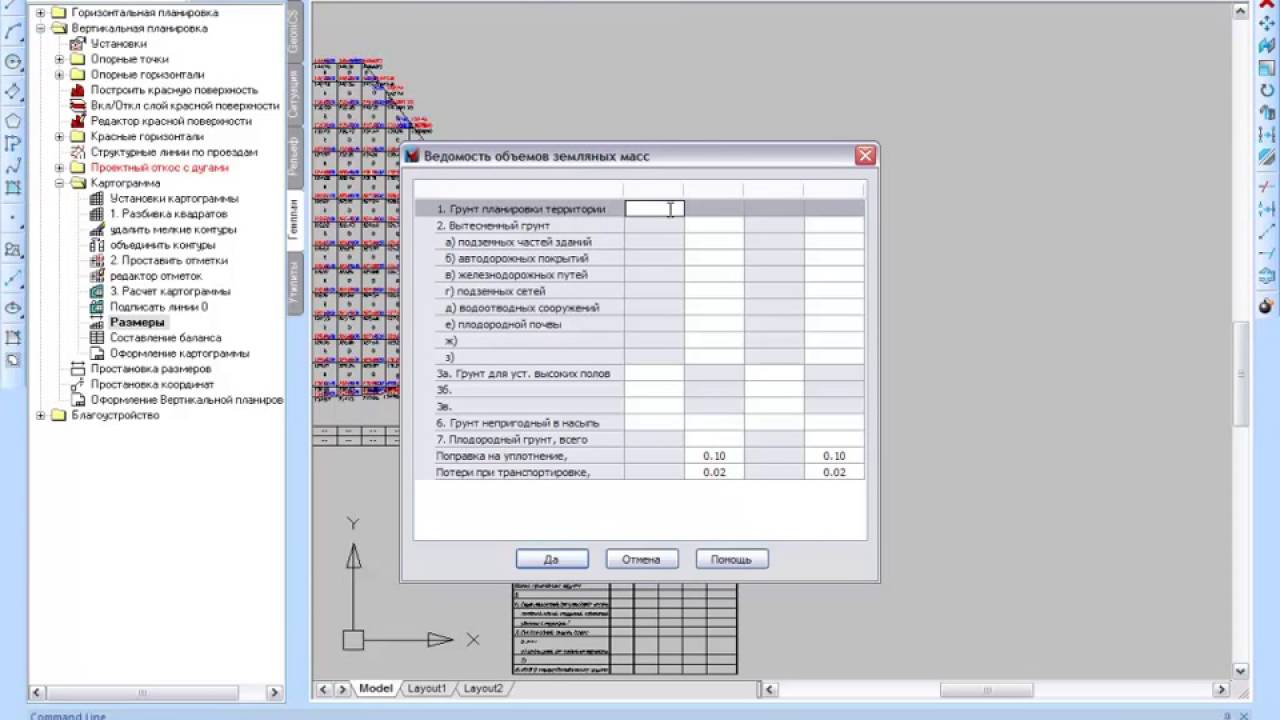Switch to the GeoniCS side tab

tap(295, 32)
